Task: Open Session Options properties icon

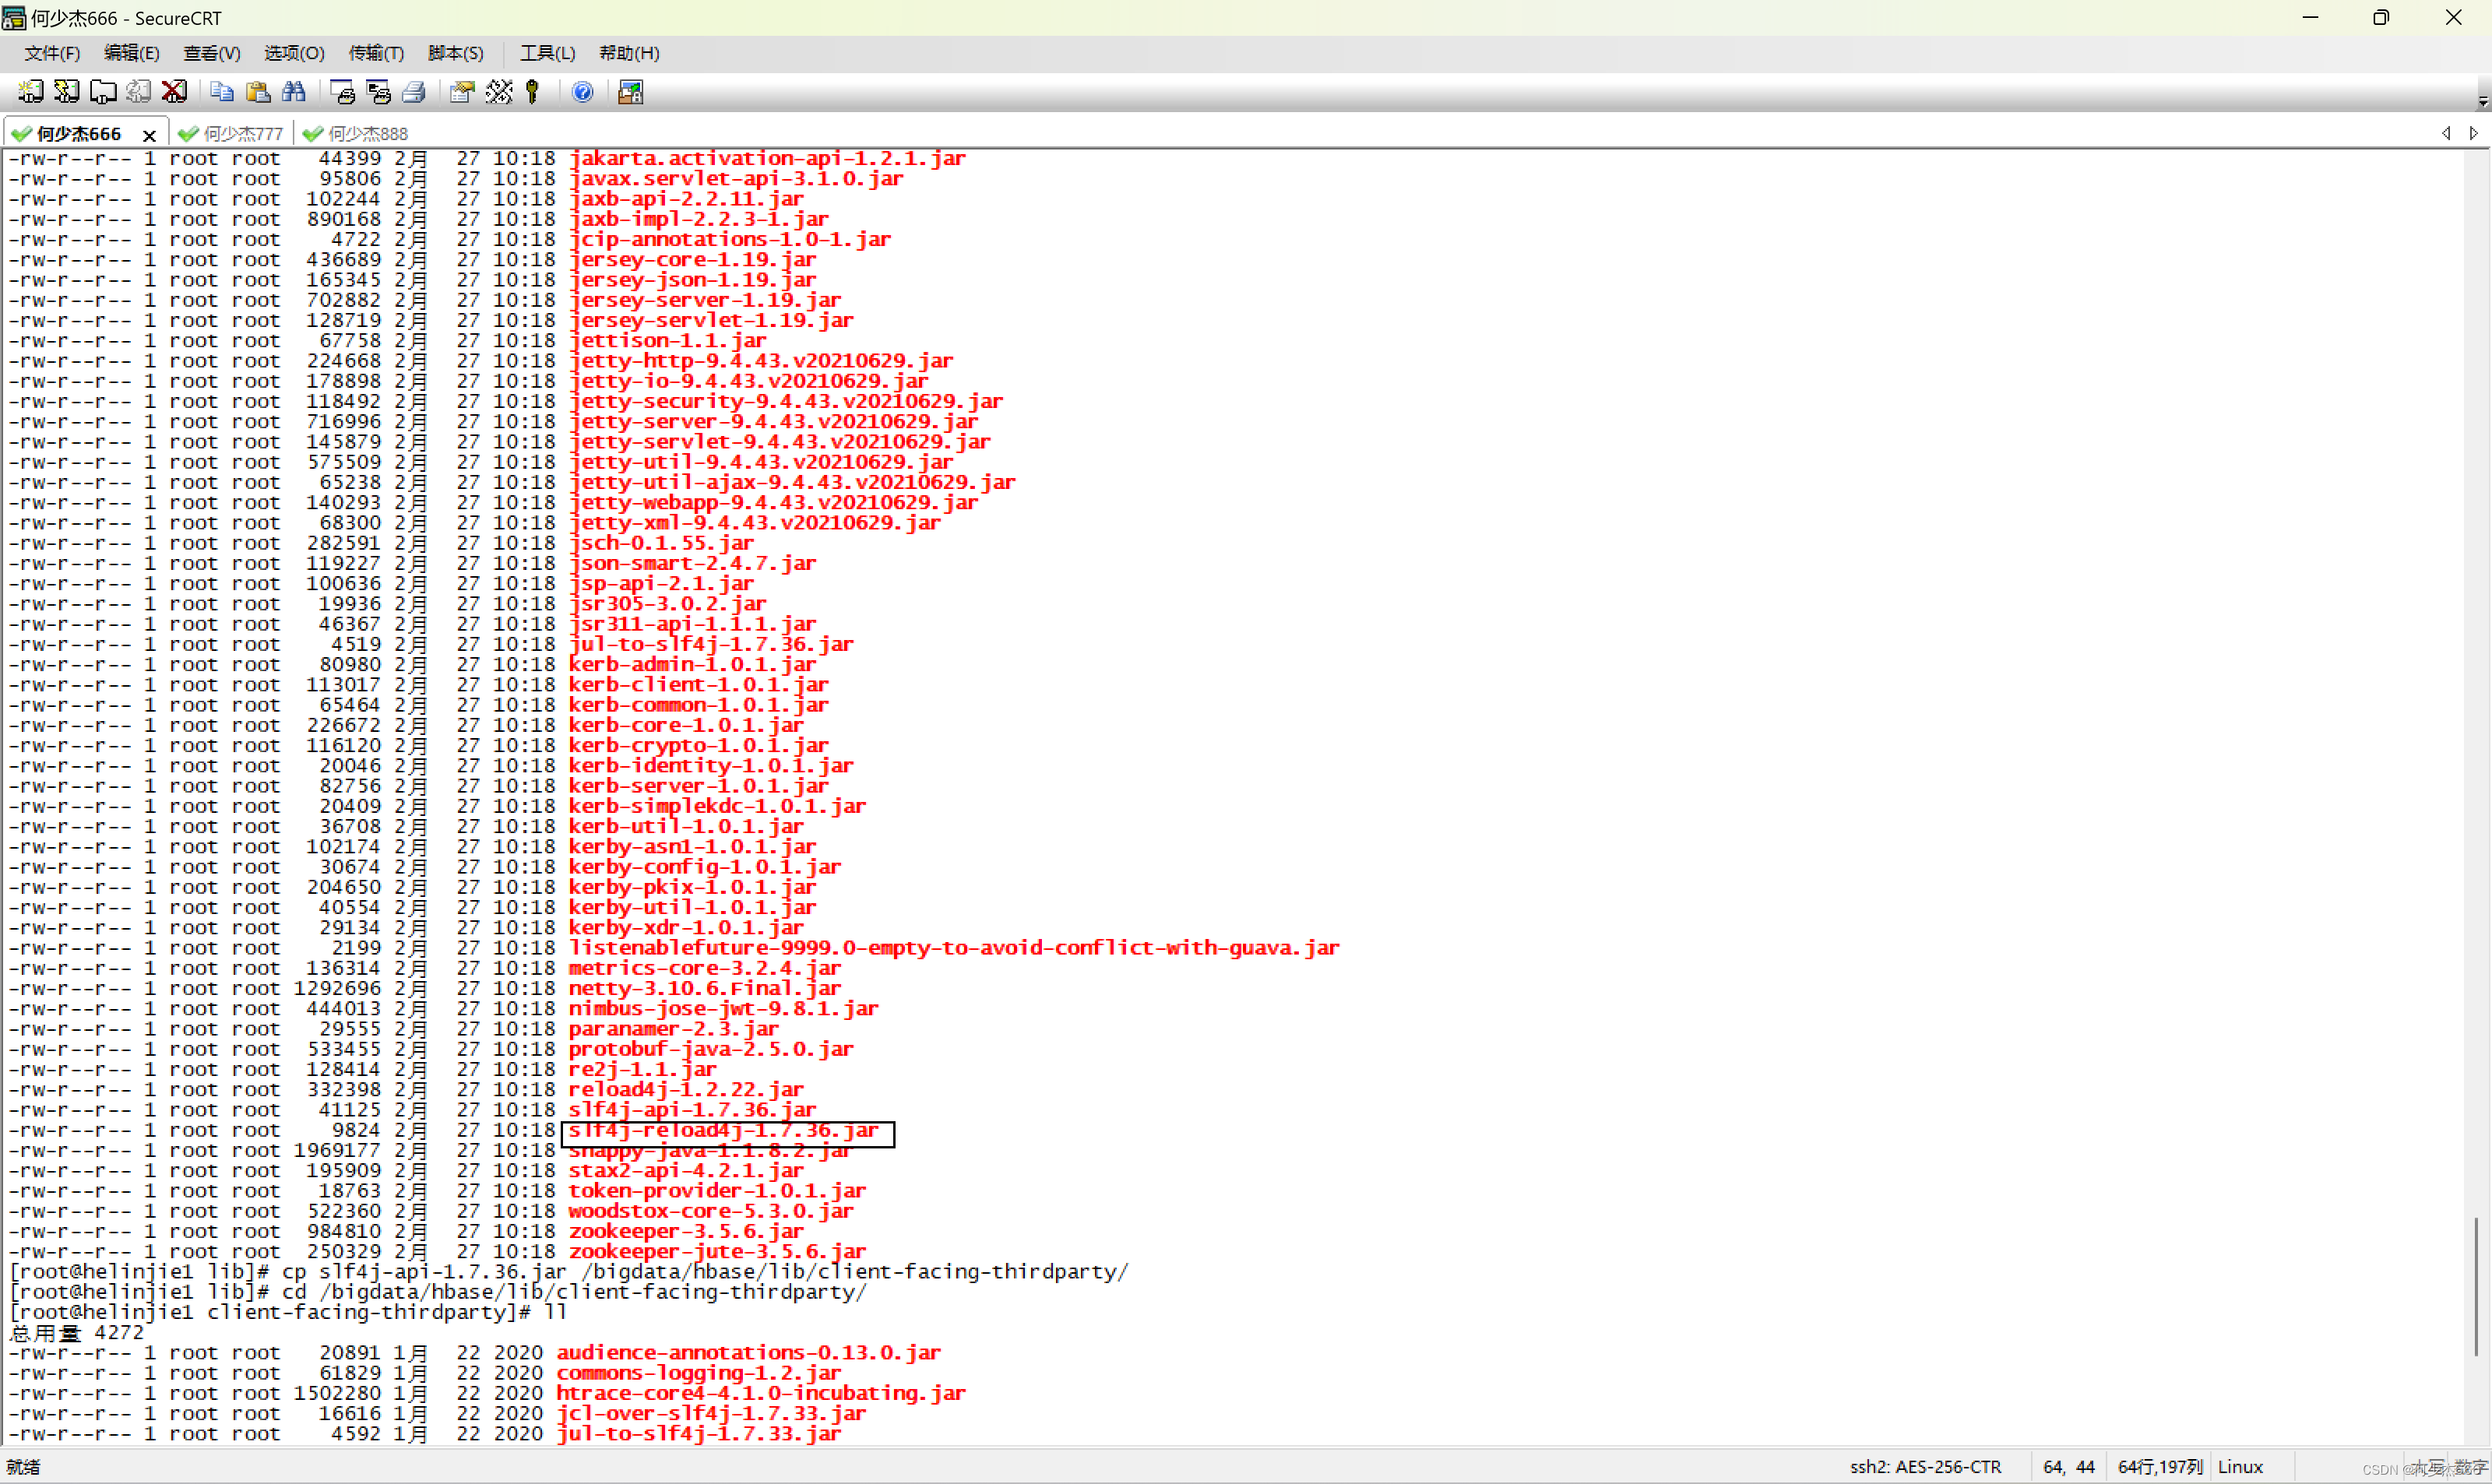Action: [x=461, y=92]
